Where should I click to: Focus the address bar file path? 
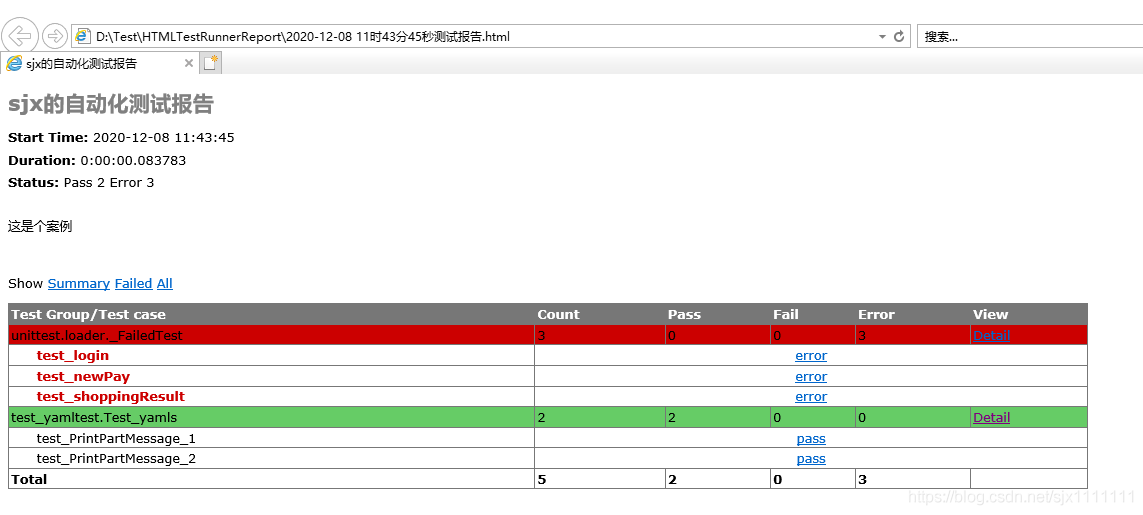pyautogui.click(x=303, y=36)
